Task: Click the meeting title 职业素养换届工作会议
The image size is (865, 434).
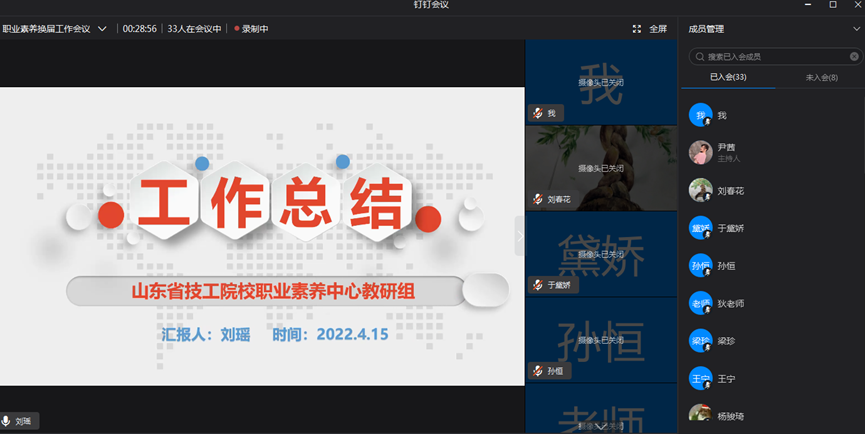Action: (x=46, y=29)
